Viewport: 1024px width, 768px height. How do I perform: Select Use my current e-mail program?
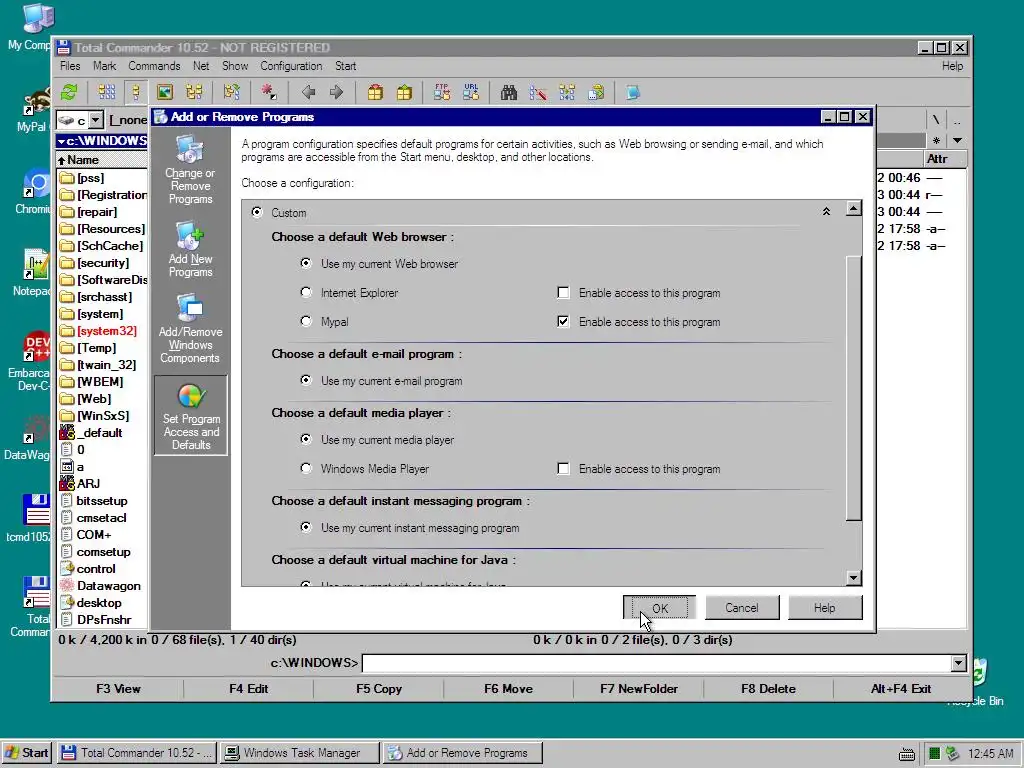pyautogui.click(x=306, y=380)
